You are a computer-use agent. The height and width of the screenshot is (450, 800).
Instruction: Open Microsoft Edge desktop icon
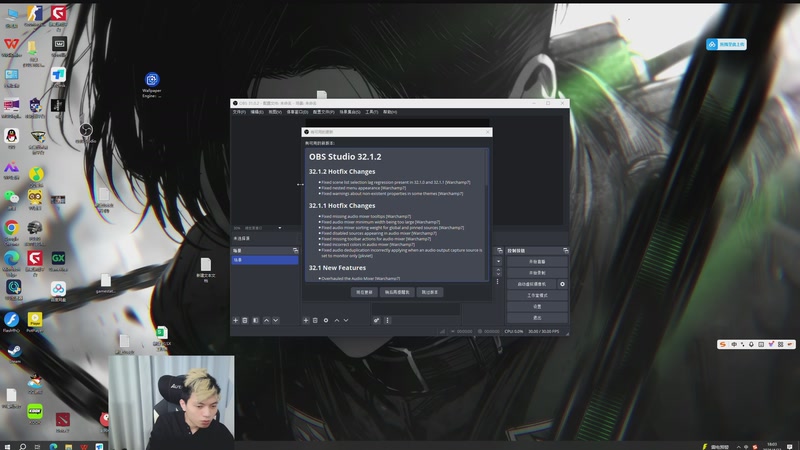click(11, 262)
